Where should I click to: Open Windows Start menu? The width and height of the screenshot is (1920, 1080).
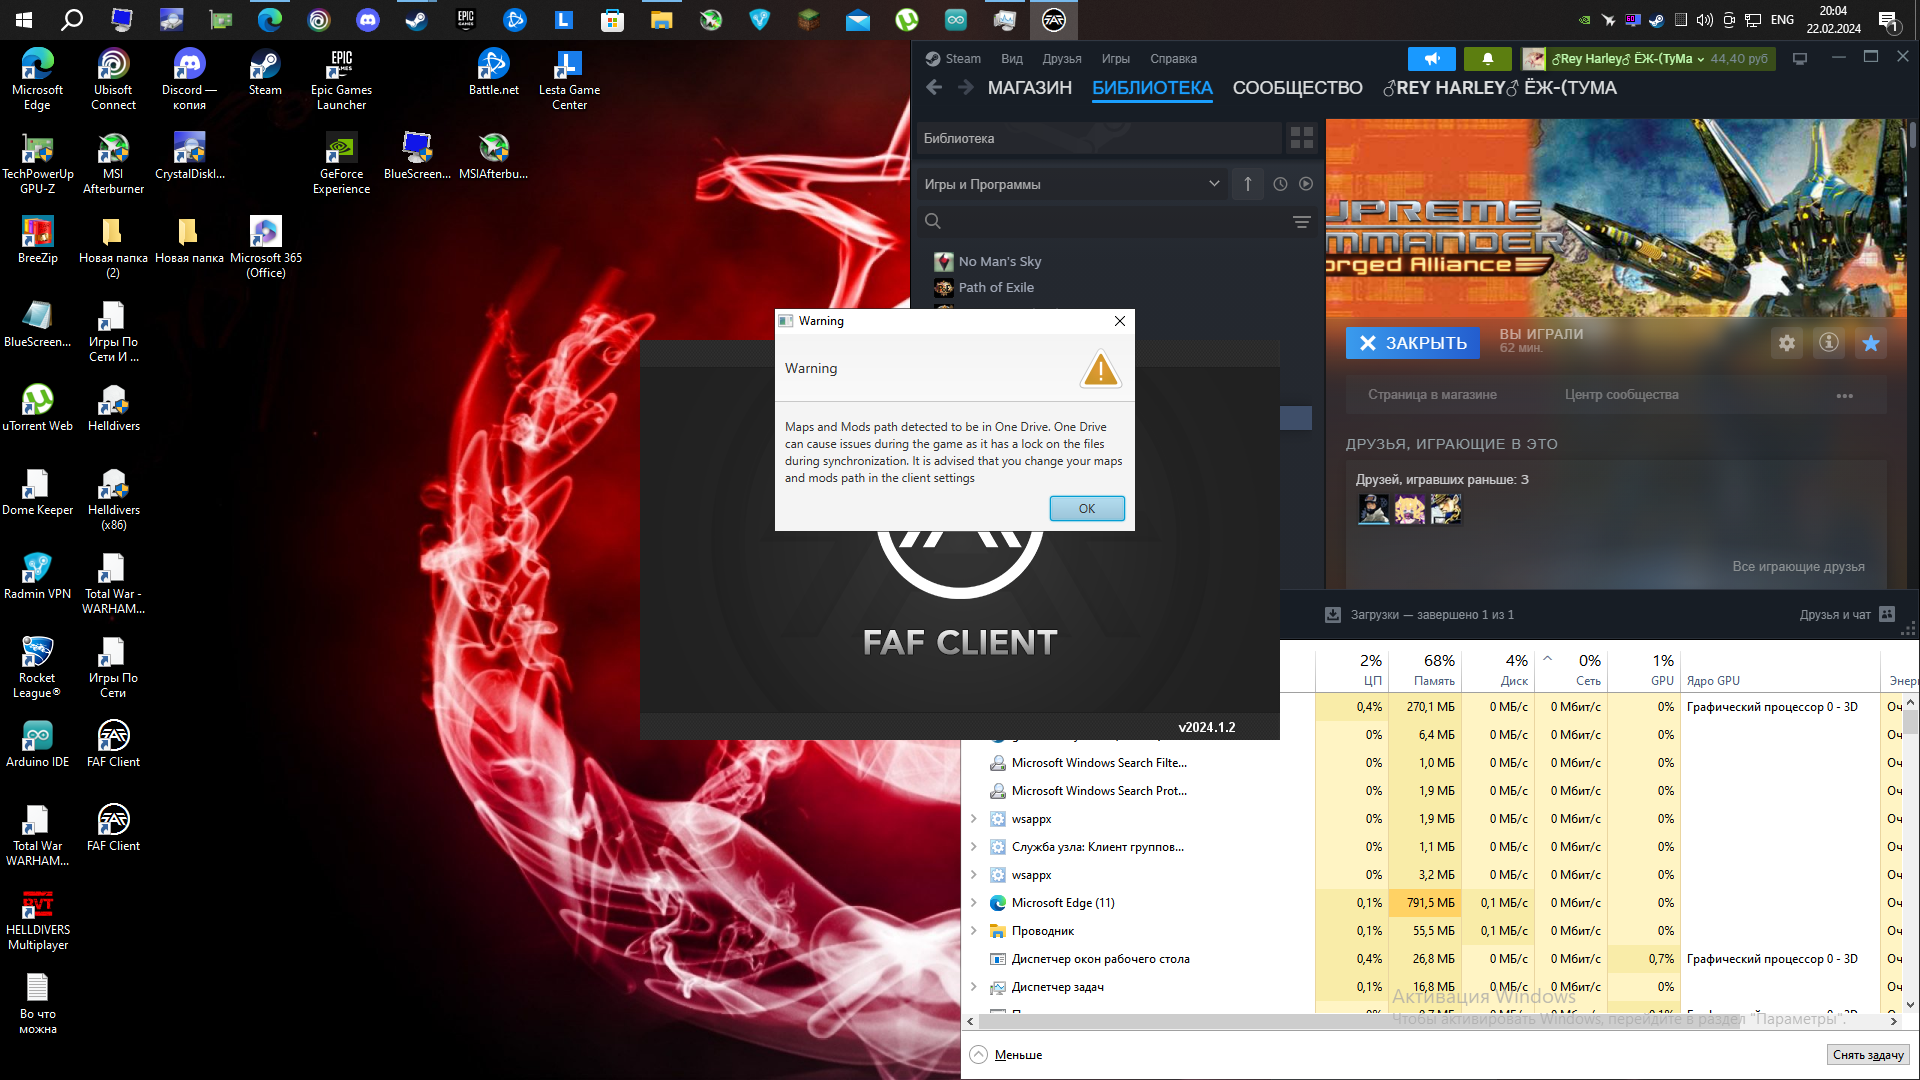(24, 19)
